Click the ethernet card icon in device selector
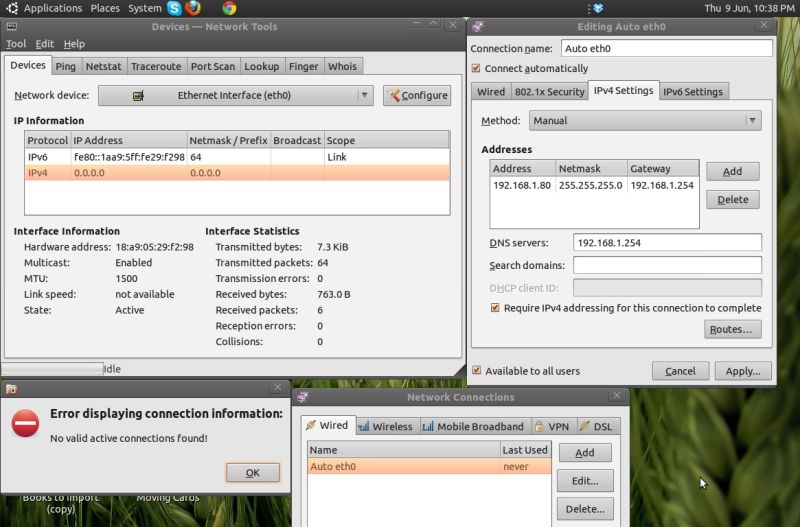The image size is (800, 527). [x=138, y=95]
